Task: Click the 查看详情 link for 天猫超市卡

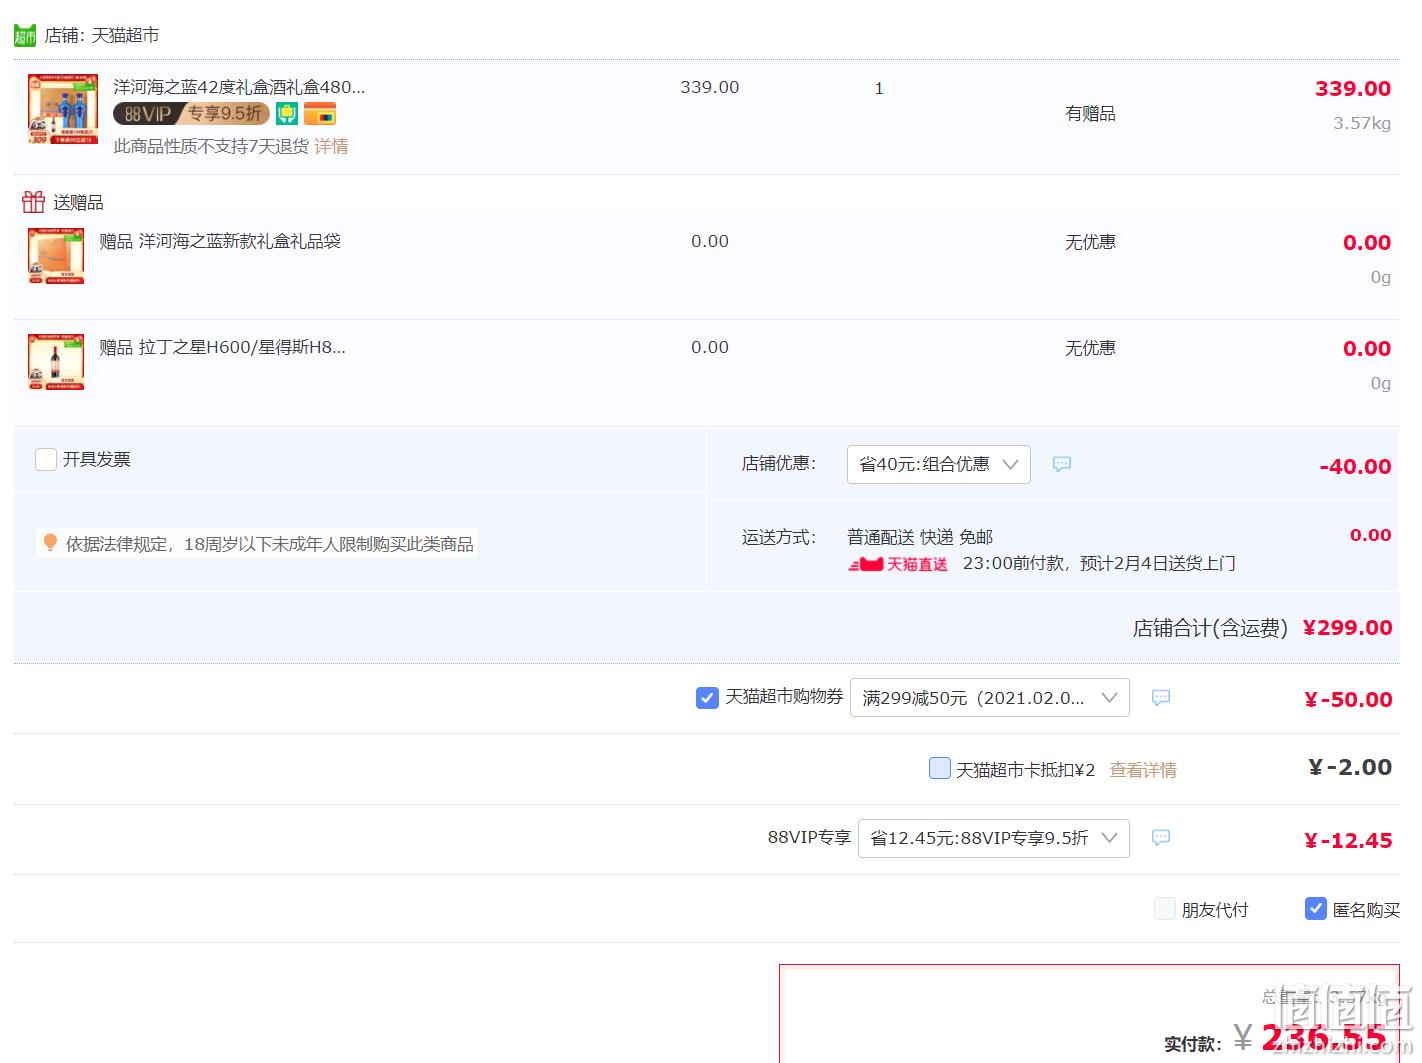Action: click(x=1143, y=770)
